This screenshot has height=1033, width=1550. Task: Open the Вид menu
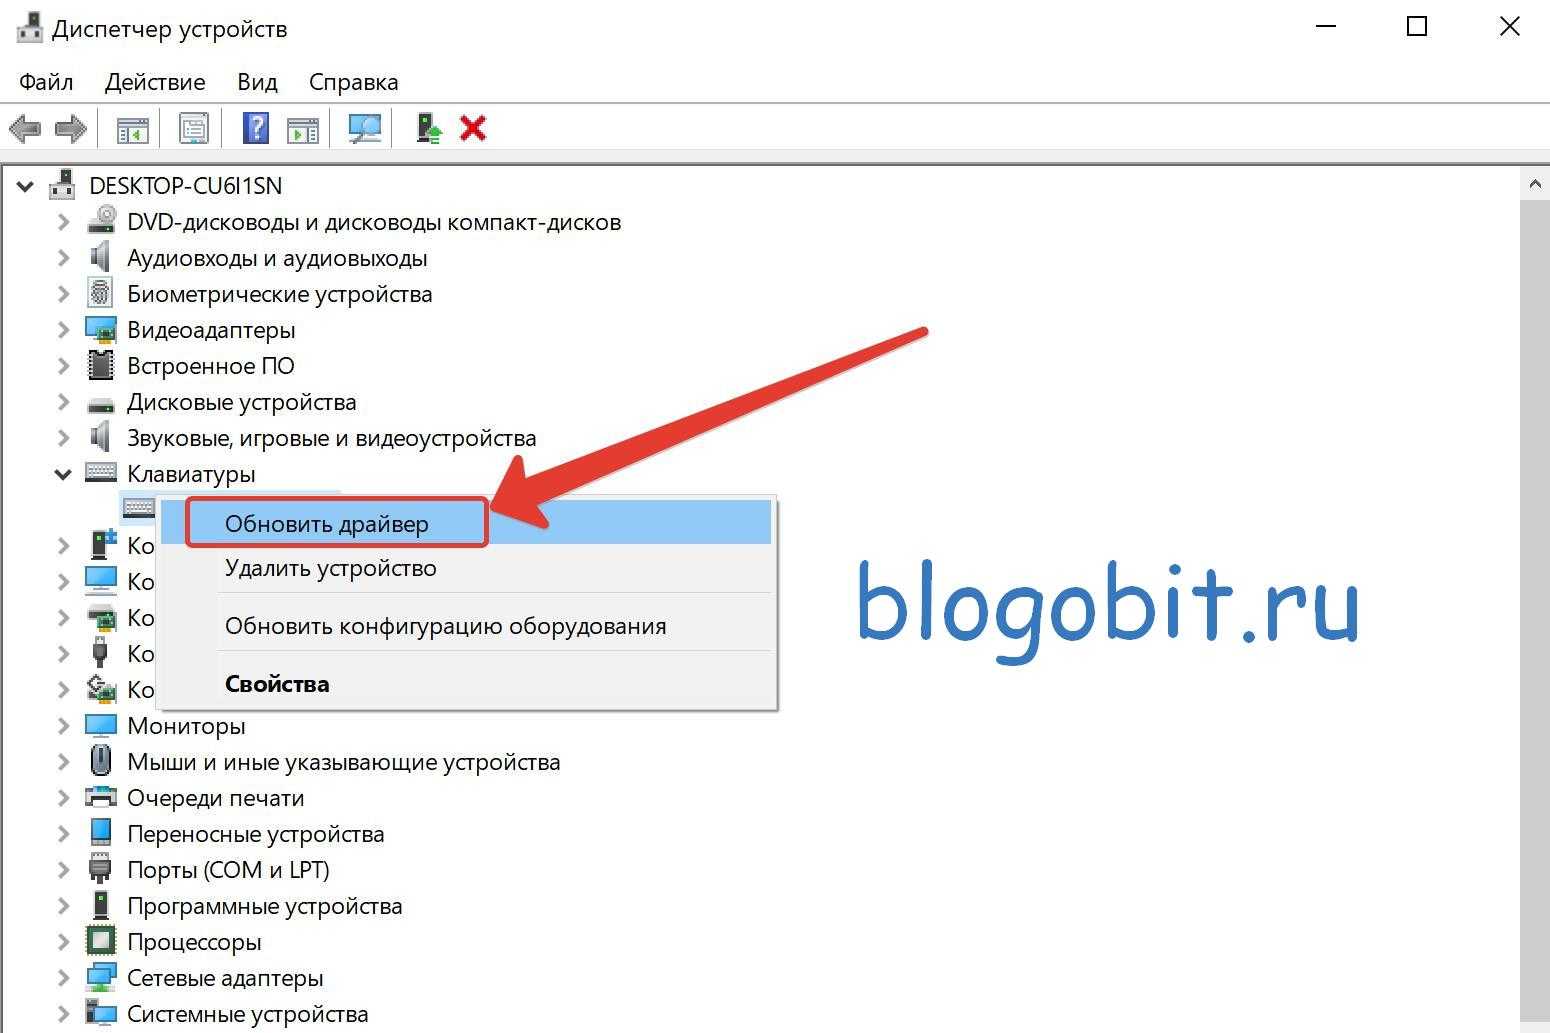tap(257, 82)
